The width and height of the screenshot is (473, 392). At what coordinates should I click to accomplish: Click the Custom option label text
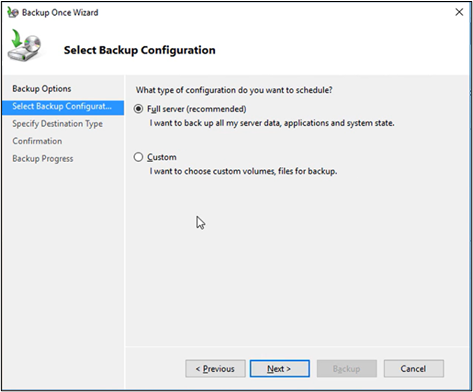tap(162, 157)
